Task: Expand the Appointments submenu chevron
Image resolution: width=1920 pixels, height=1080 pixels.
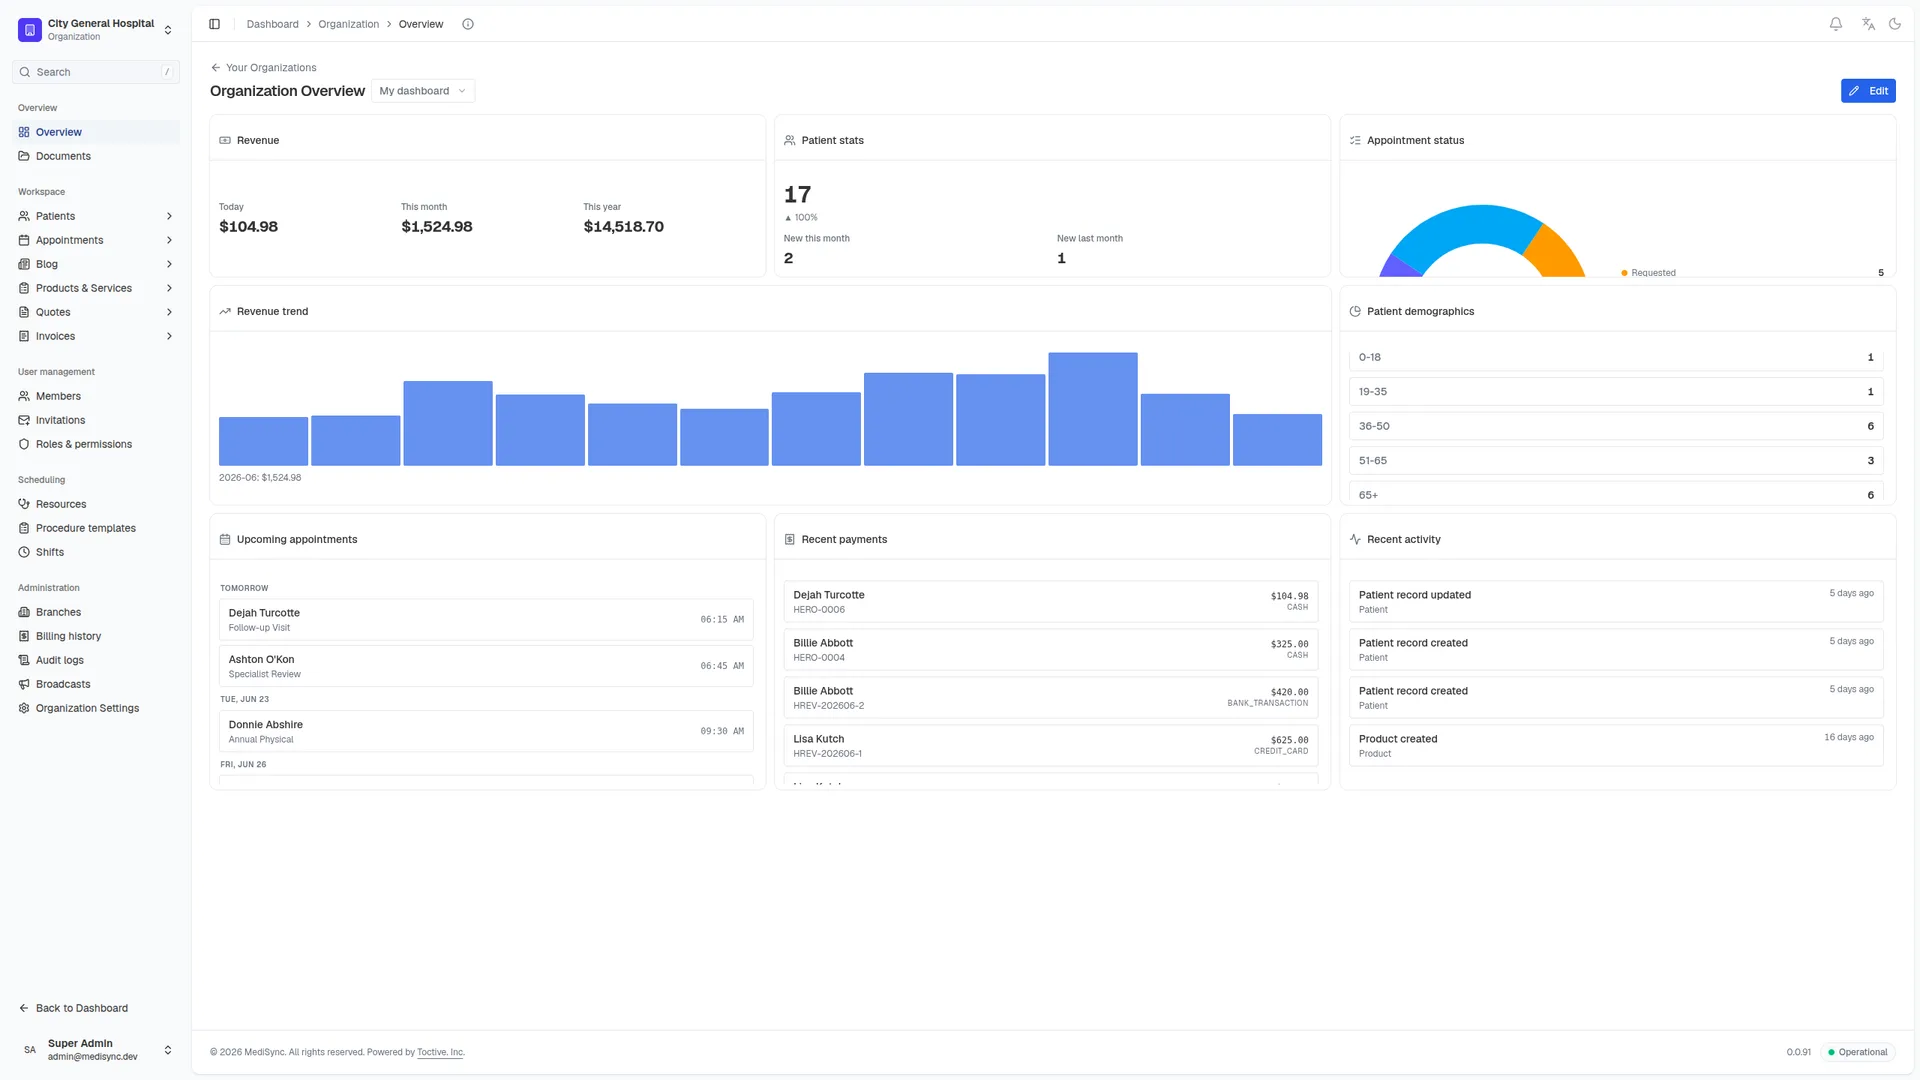Action: coord(169,240)
